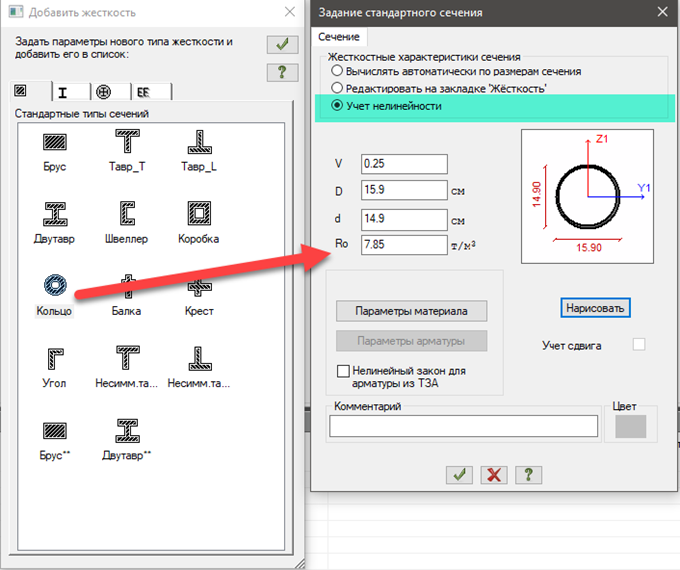Confirm adding stiffness with green checkmark
Image resolution: width=680 pixels, height=570 pixels.
coord(282,44)
